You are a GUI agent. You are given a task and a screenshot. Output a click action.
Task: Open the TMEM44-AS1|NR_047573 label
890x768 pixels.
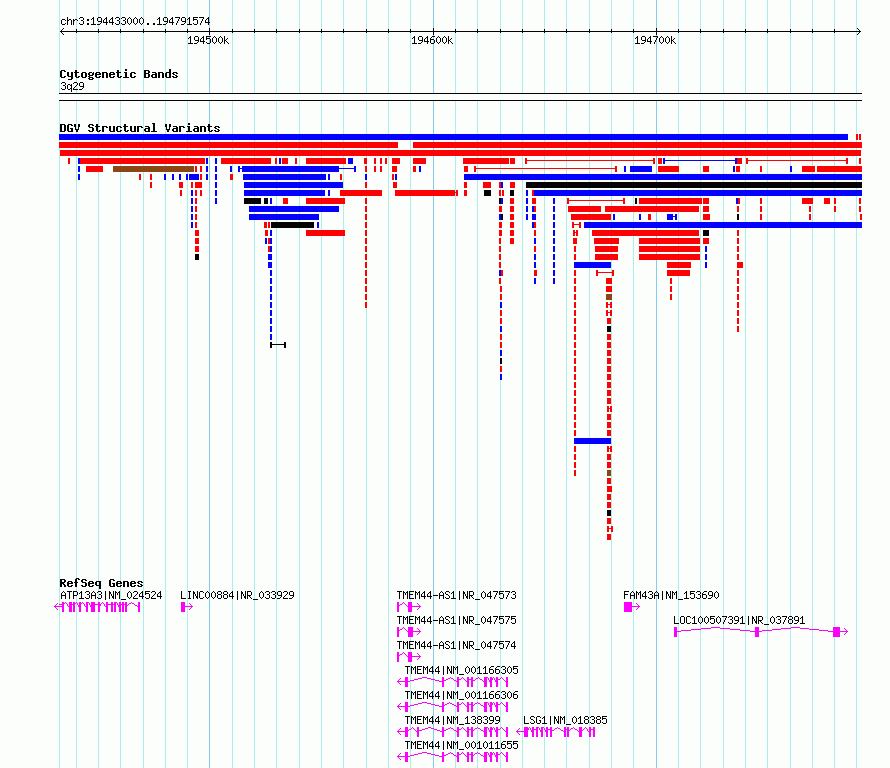tap(456, 595)
